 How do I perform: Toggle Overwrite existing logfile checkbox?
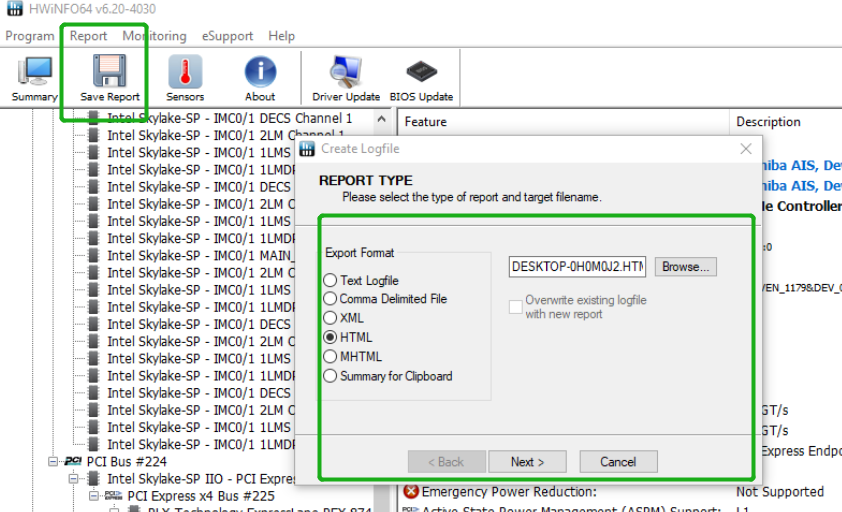516,307
